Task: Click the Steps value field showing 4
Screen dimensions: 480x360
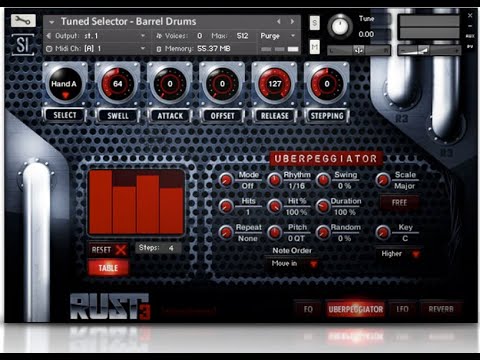Action: pos(159,248)
